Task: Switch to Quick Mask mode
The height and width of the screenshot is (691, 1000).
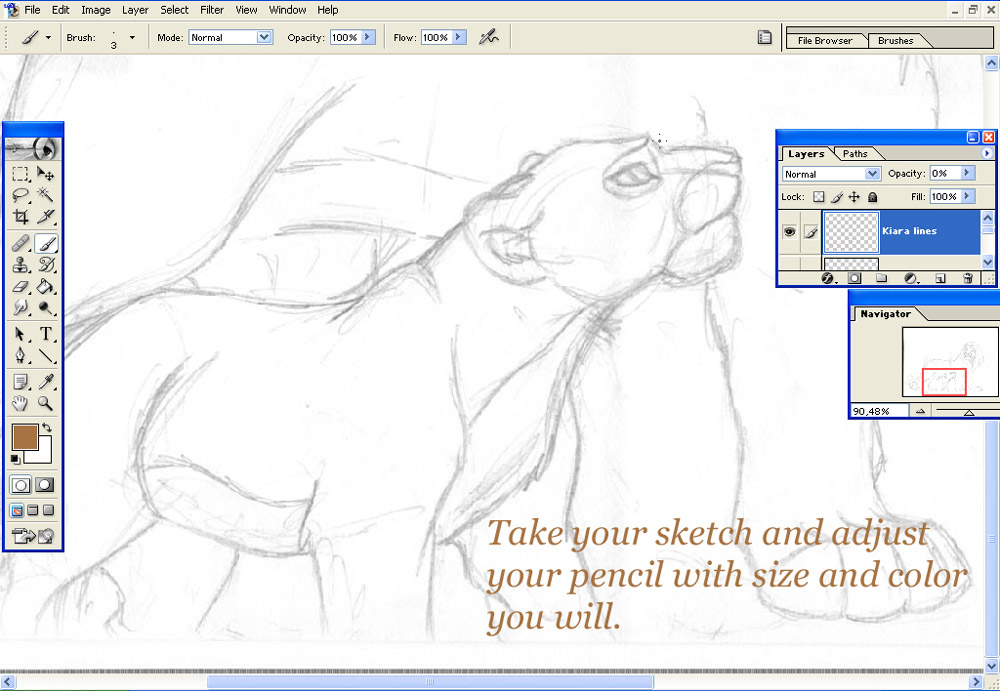Action: pos(44,485)
